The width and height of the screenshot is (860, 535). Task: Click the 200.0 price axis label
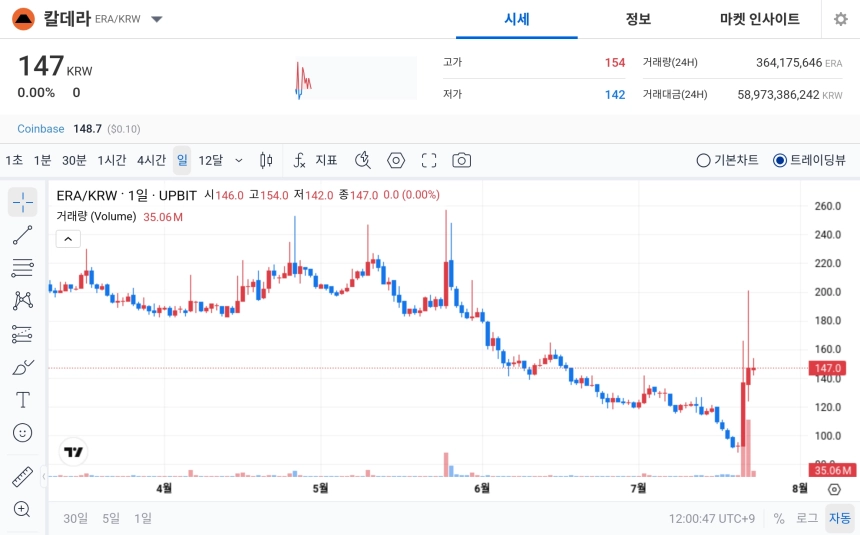828,292
